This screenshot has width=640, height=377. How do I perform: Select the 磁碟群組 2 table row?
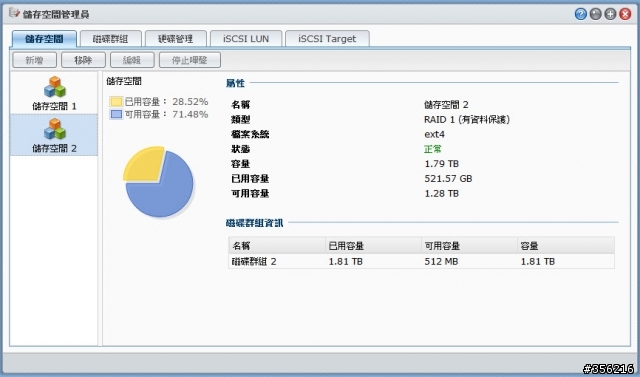(x=421, y=261)
